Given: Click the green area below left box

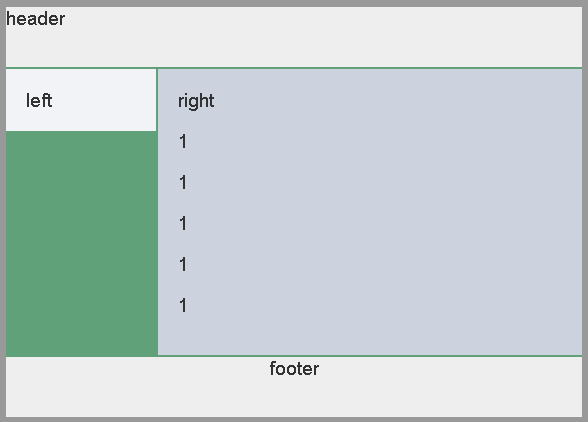Looking at the screenshot, I should click(81, 243).
